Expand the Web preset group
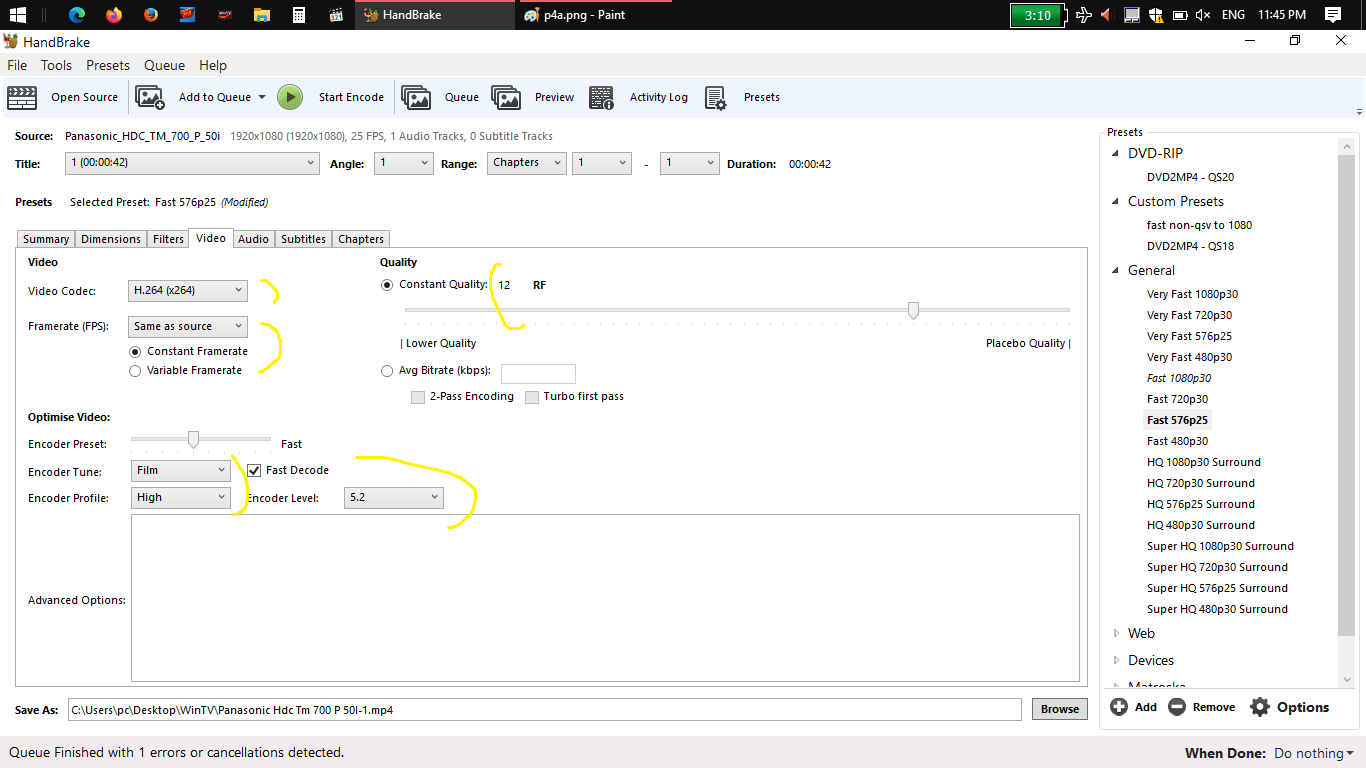This screenshot has height=768, width=1366. pos(1117,633)
